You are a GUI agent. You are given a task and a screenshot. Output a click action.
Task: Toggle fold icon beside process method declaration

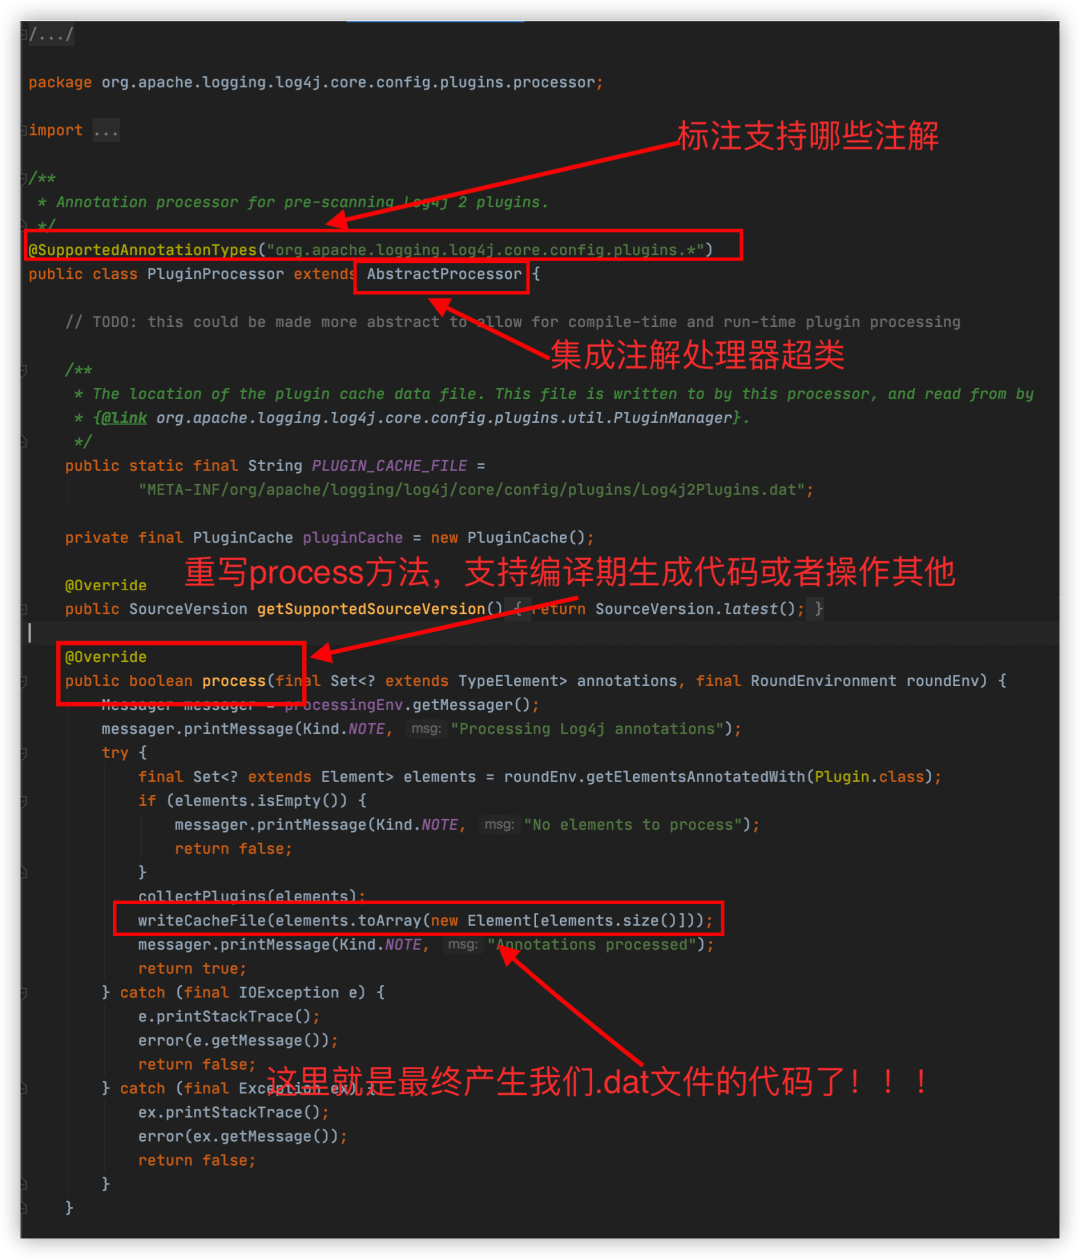[24, 682]
